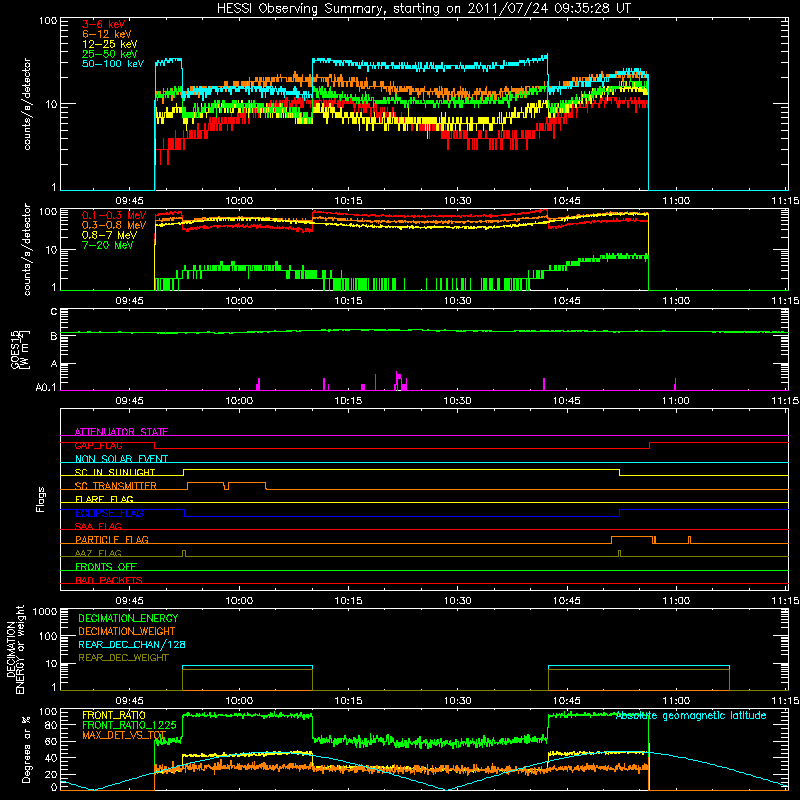Click counts/s/detector axis title of top panel
The image size is (800, 800).
(x=27, y=104)
